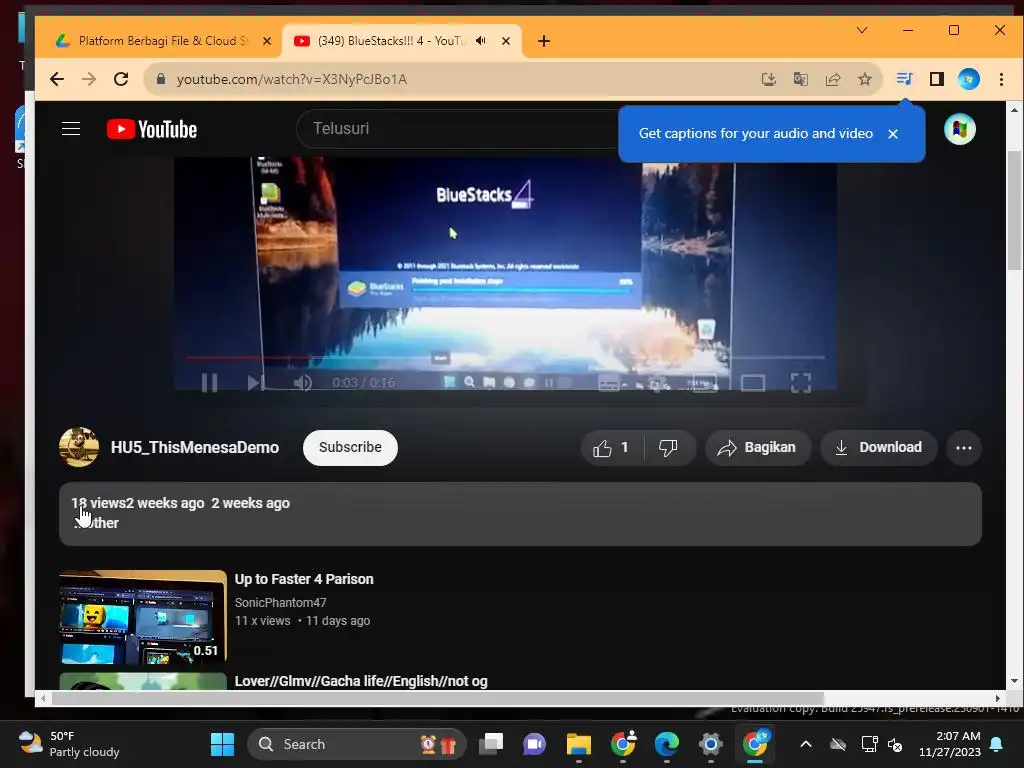This screenshot has height=768, width=1024.
Task: Close the BlueStacks YouTube tab
Action: pyautogui.click(x=505, y=41)
